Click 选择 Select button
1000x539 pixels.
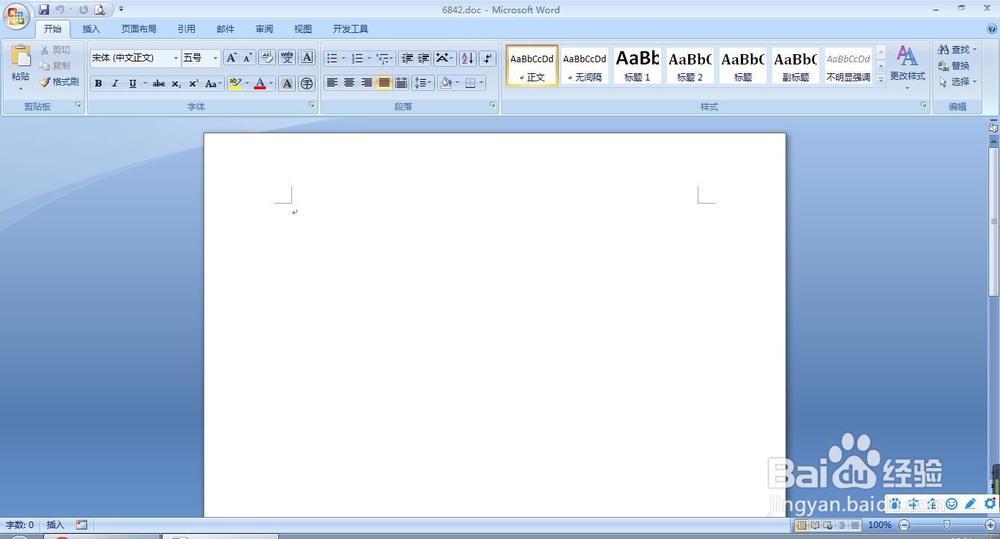tap(957, 82)
